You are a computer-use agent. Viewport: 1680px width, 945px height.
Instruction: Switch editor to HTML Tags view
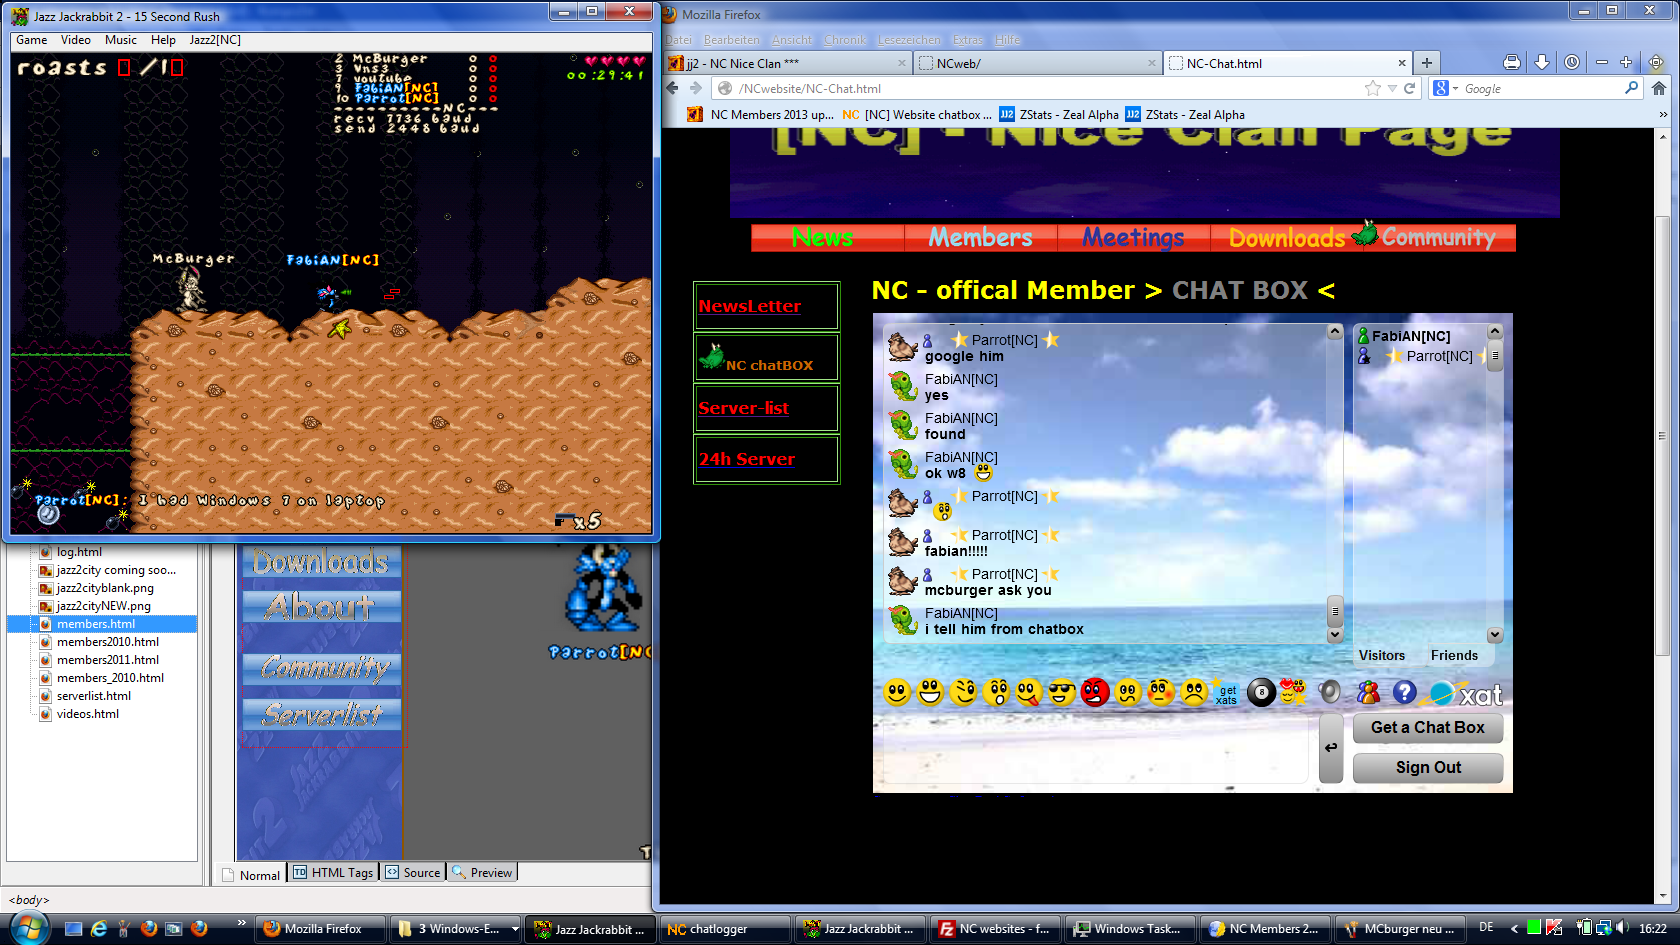[x=332, y=872]
